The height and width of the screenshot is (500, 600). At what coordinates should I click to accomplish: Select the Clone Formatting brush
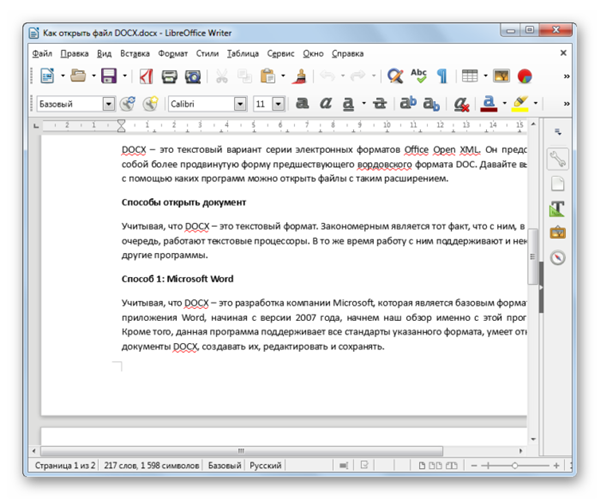[299, 76]
